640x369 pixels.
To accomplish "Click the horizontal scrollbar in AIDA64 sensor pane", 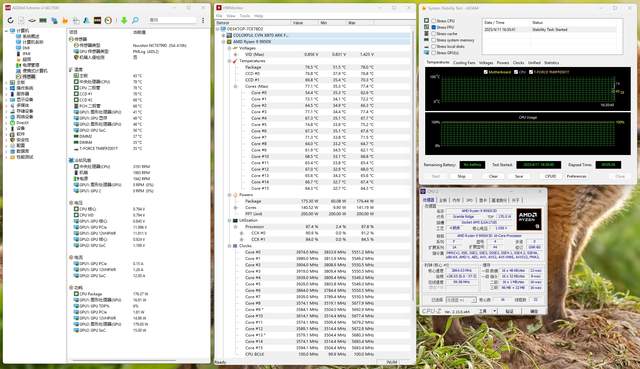I will click(124, 360).
